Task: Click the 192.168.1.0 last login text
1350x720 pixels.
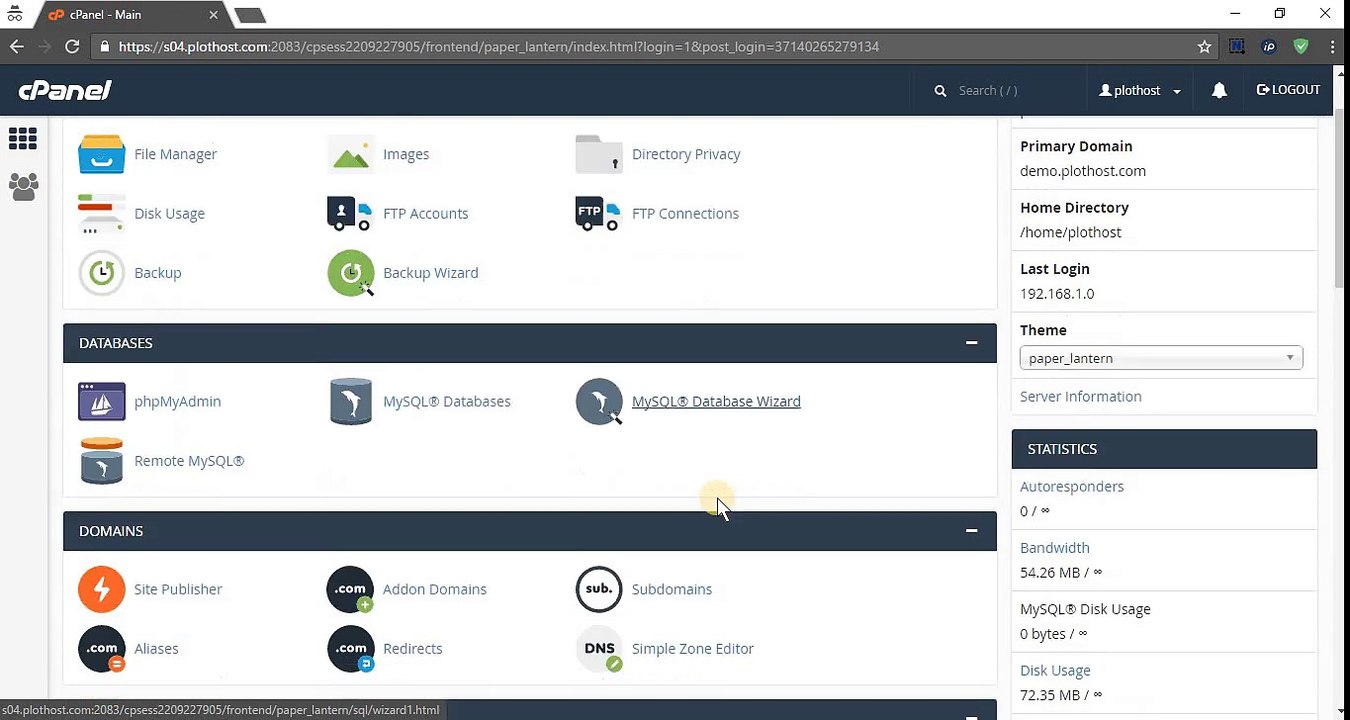Action: click(x=1056, y=293)
